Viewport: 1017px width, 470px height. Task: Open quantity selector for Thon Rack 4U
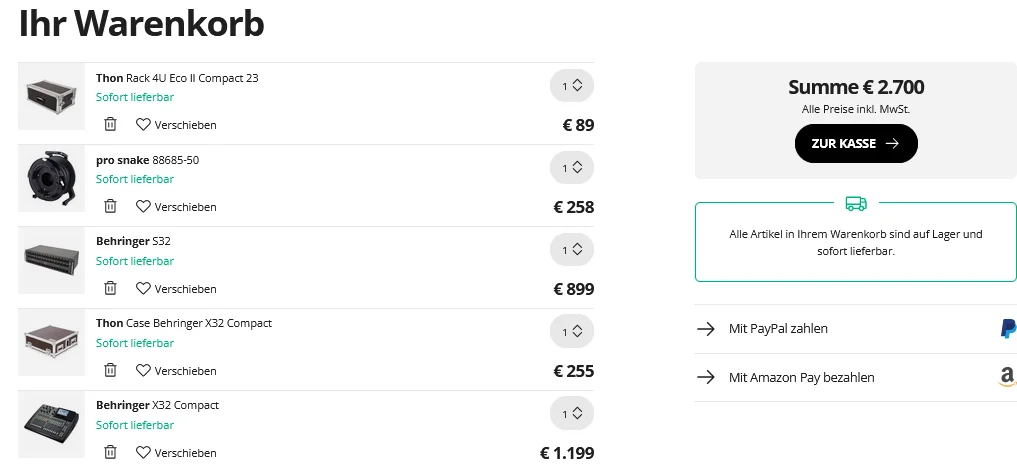point(572,86)
